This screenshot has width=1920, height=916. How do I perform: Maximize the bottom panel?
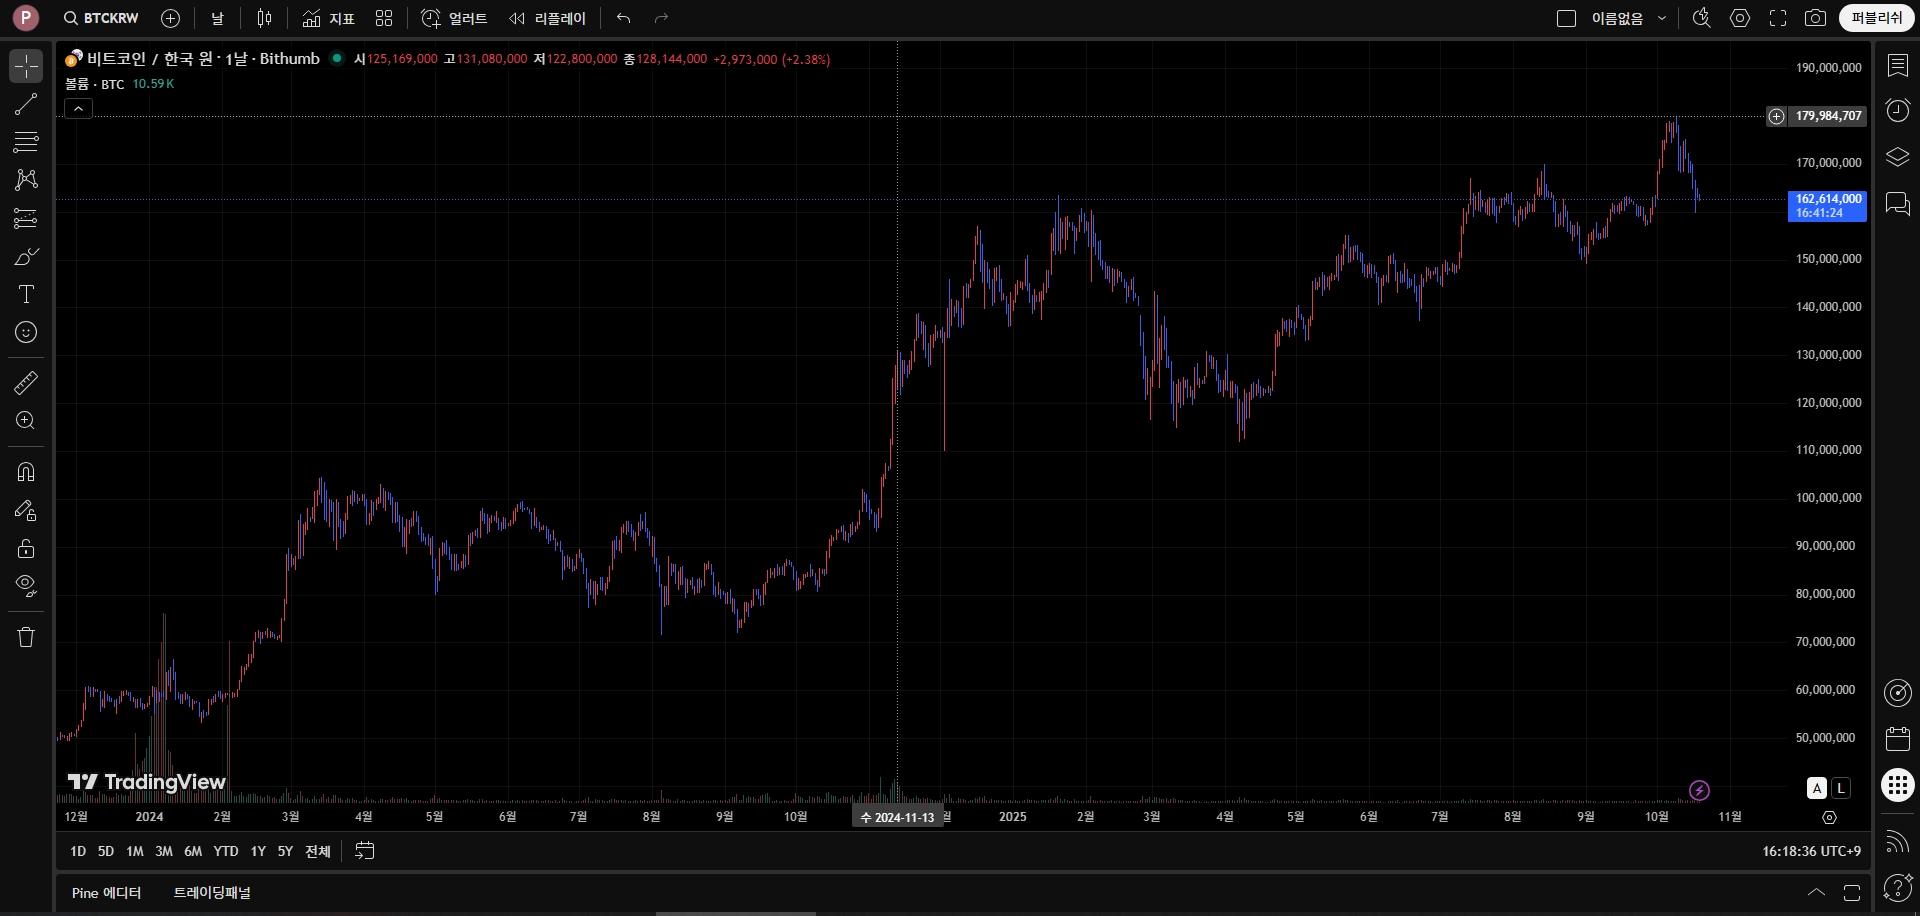coord(1852,892)
